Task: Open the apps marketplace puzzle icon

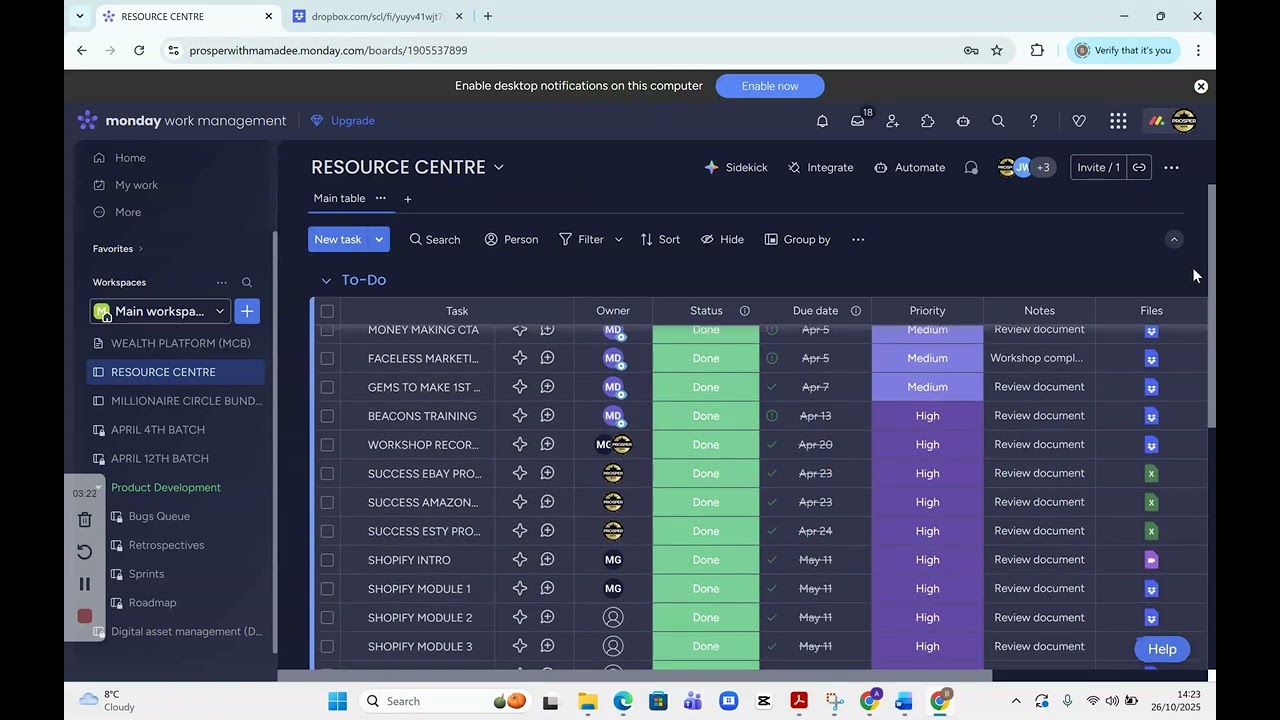Action: (x=927, y=121)
